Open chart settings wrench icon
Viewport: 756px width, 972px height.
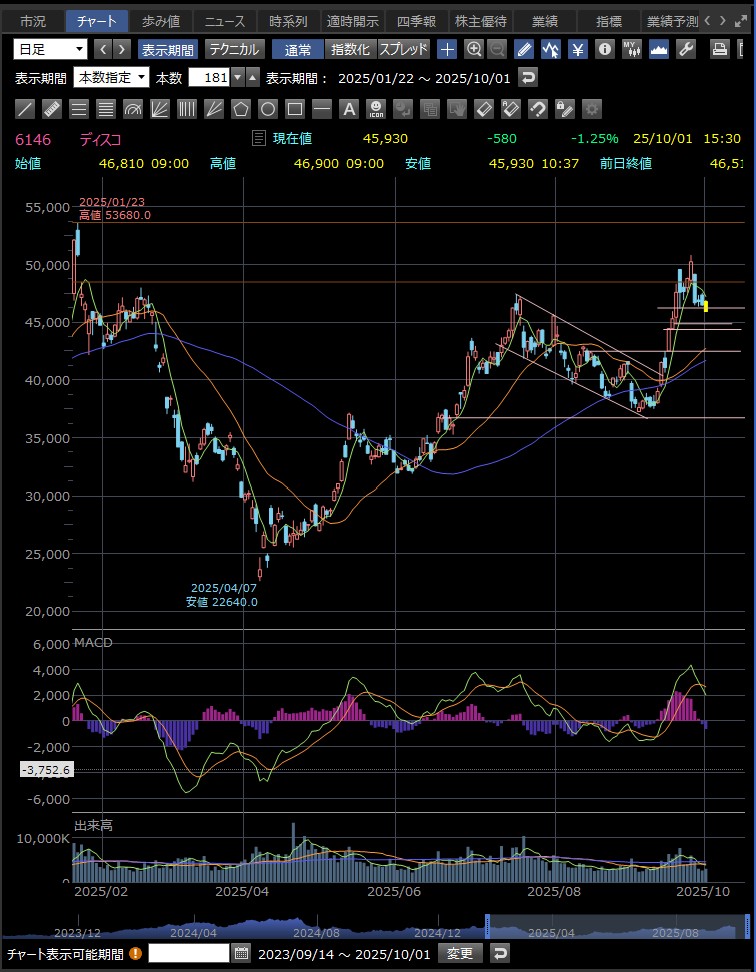coord(686,49)
